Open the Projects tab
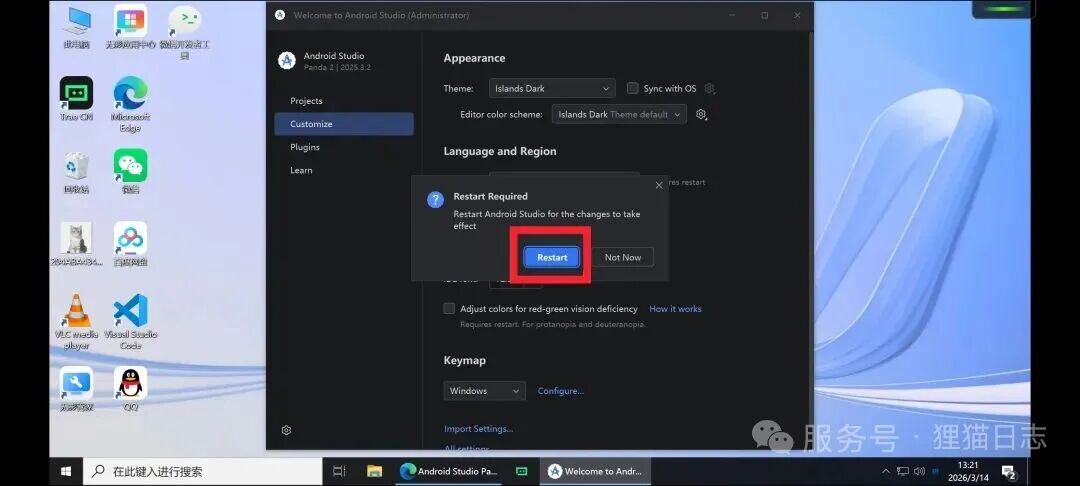This screenshot has height=486, width=1080. click(x=344, y=101)
